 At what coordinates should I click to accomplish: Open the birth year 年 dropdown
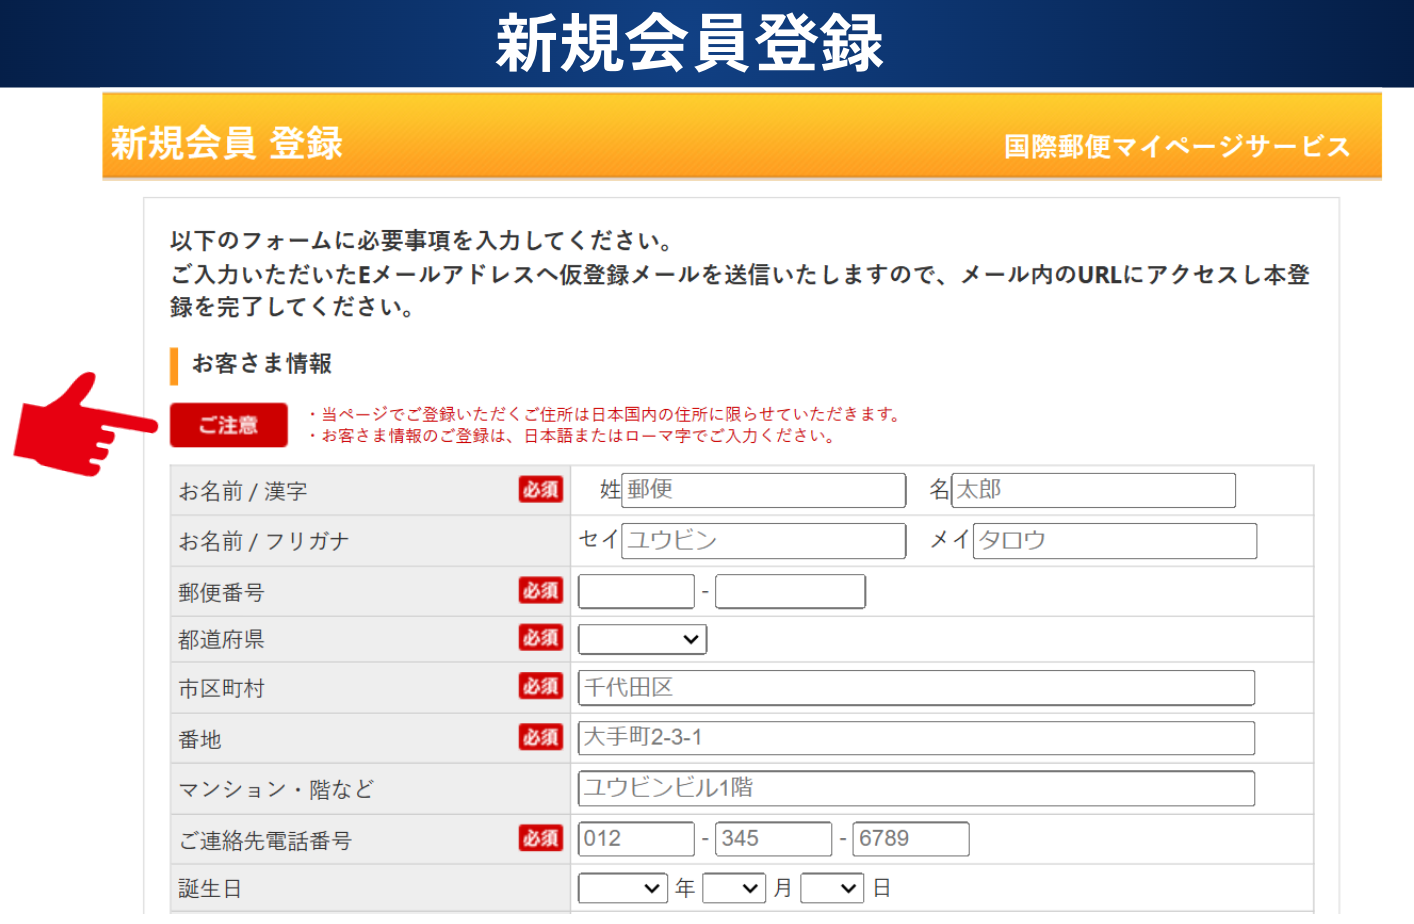click(x=623, y=888)
